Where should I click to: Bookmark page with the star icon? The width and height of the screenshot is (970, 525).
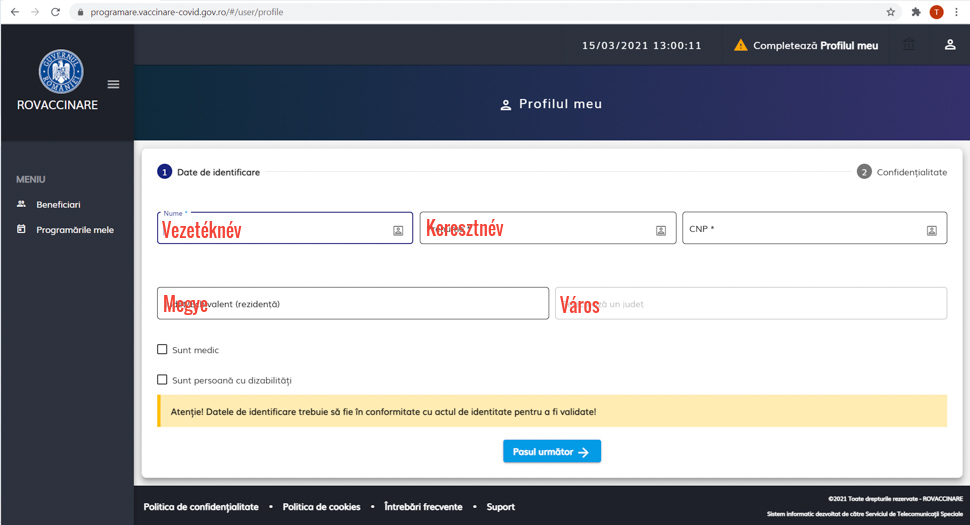coord(890,12)
